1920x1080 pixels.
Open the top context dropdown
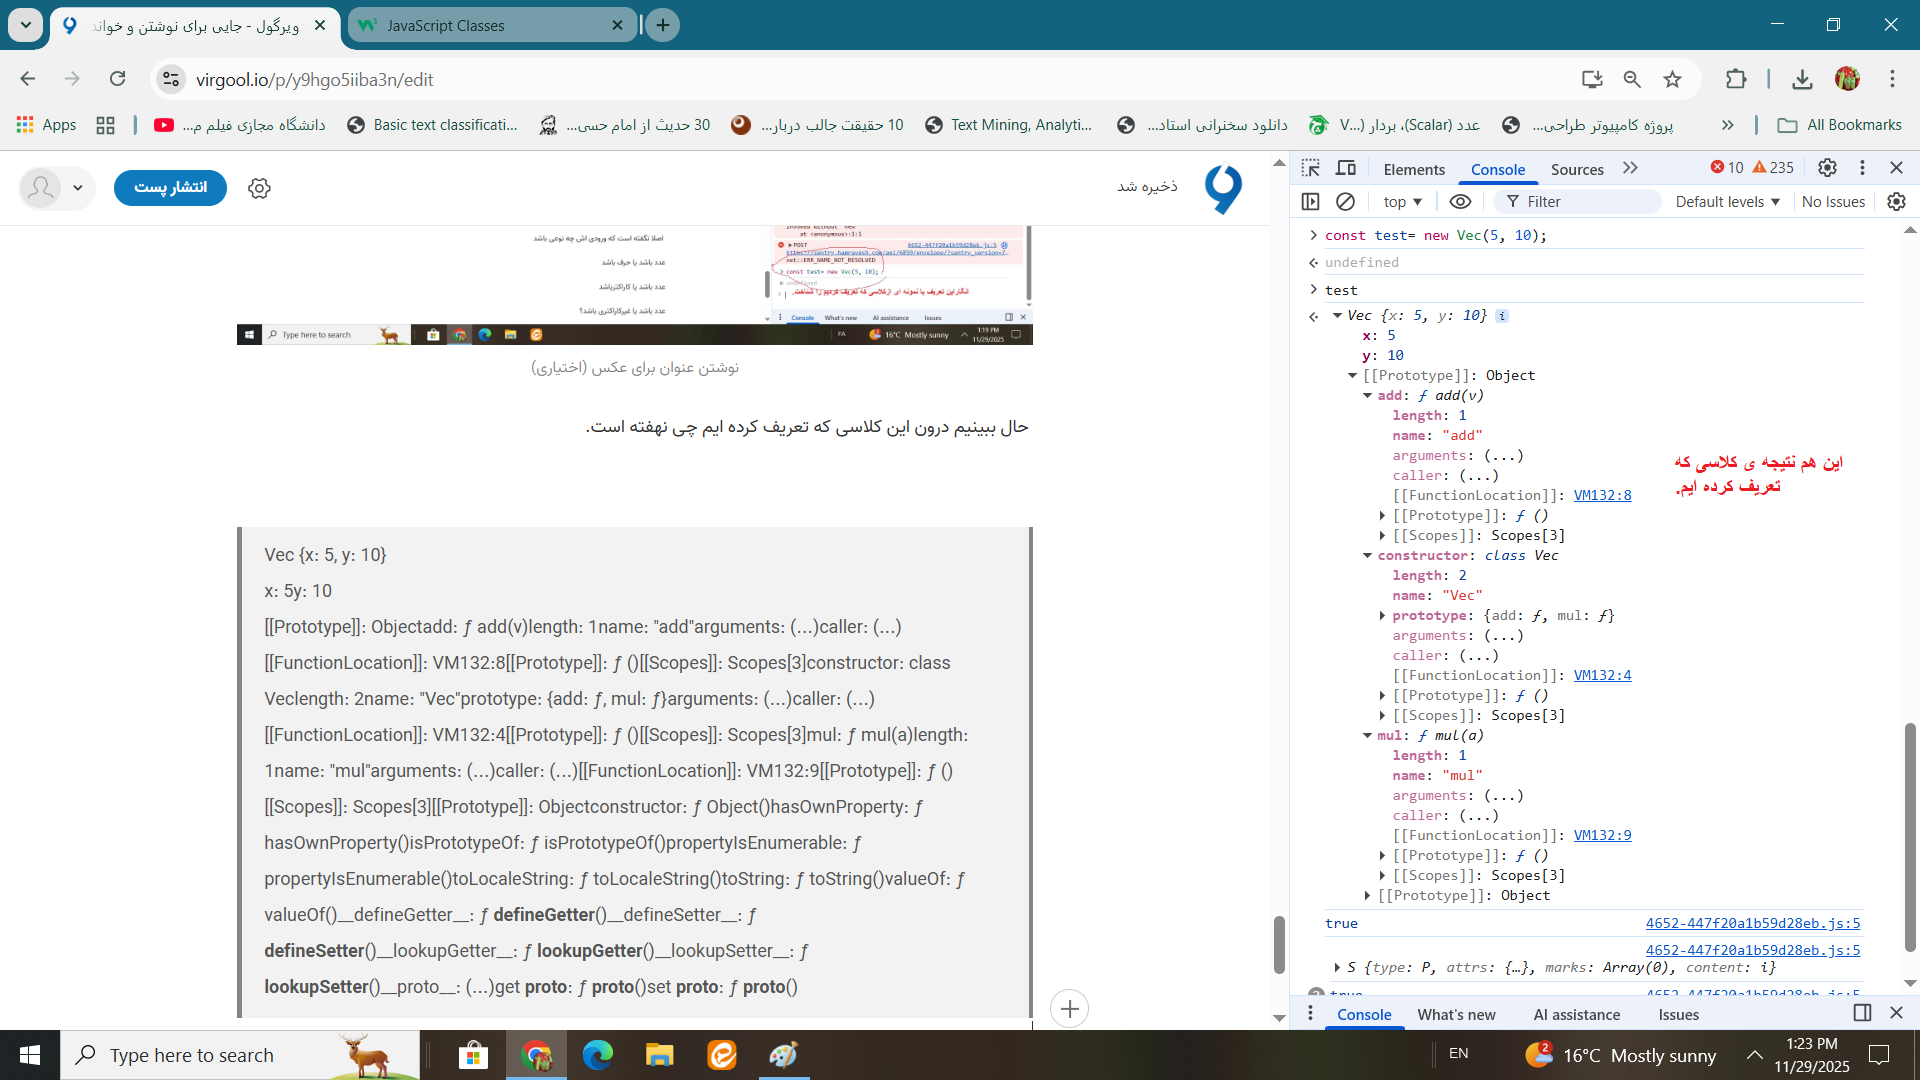(1402, 201)
